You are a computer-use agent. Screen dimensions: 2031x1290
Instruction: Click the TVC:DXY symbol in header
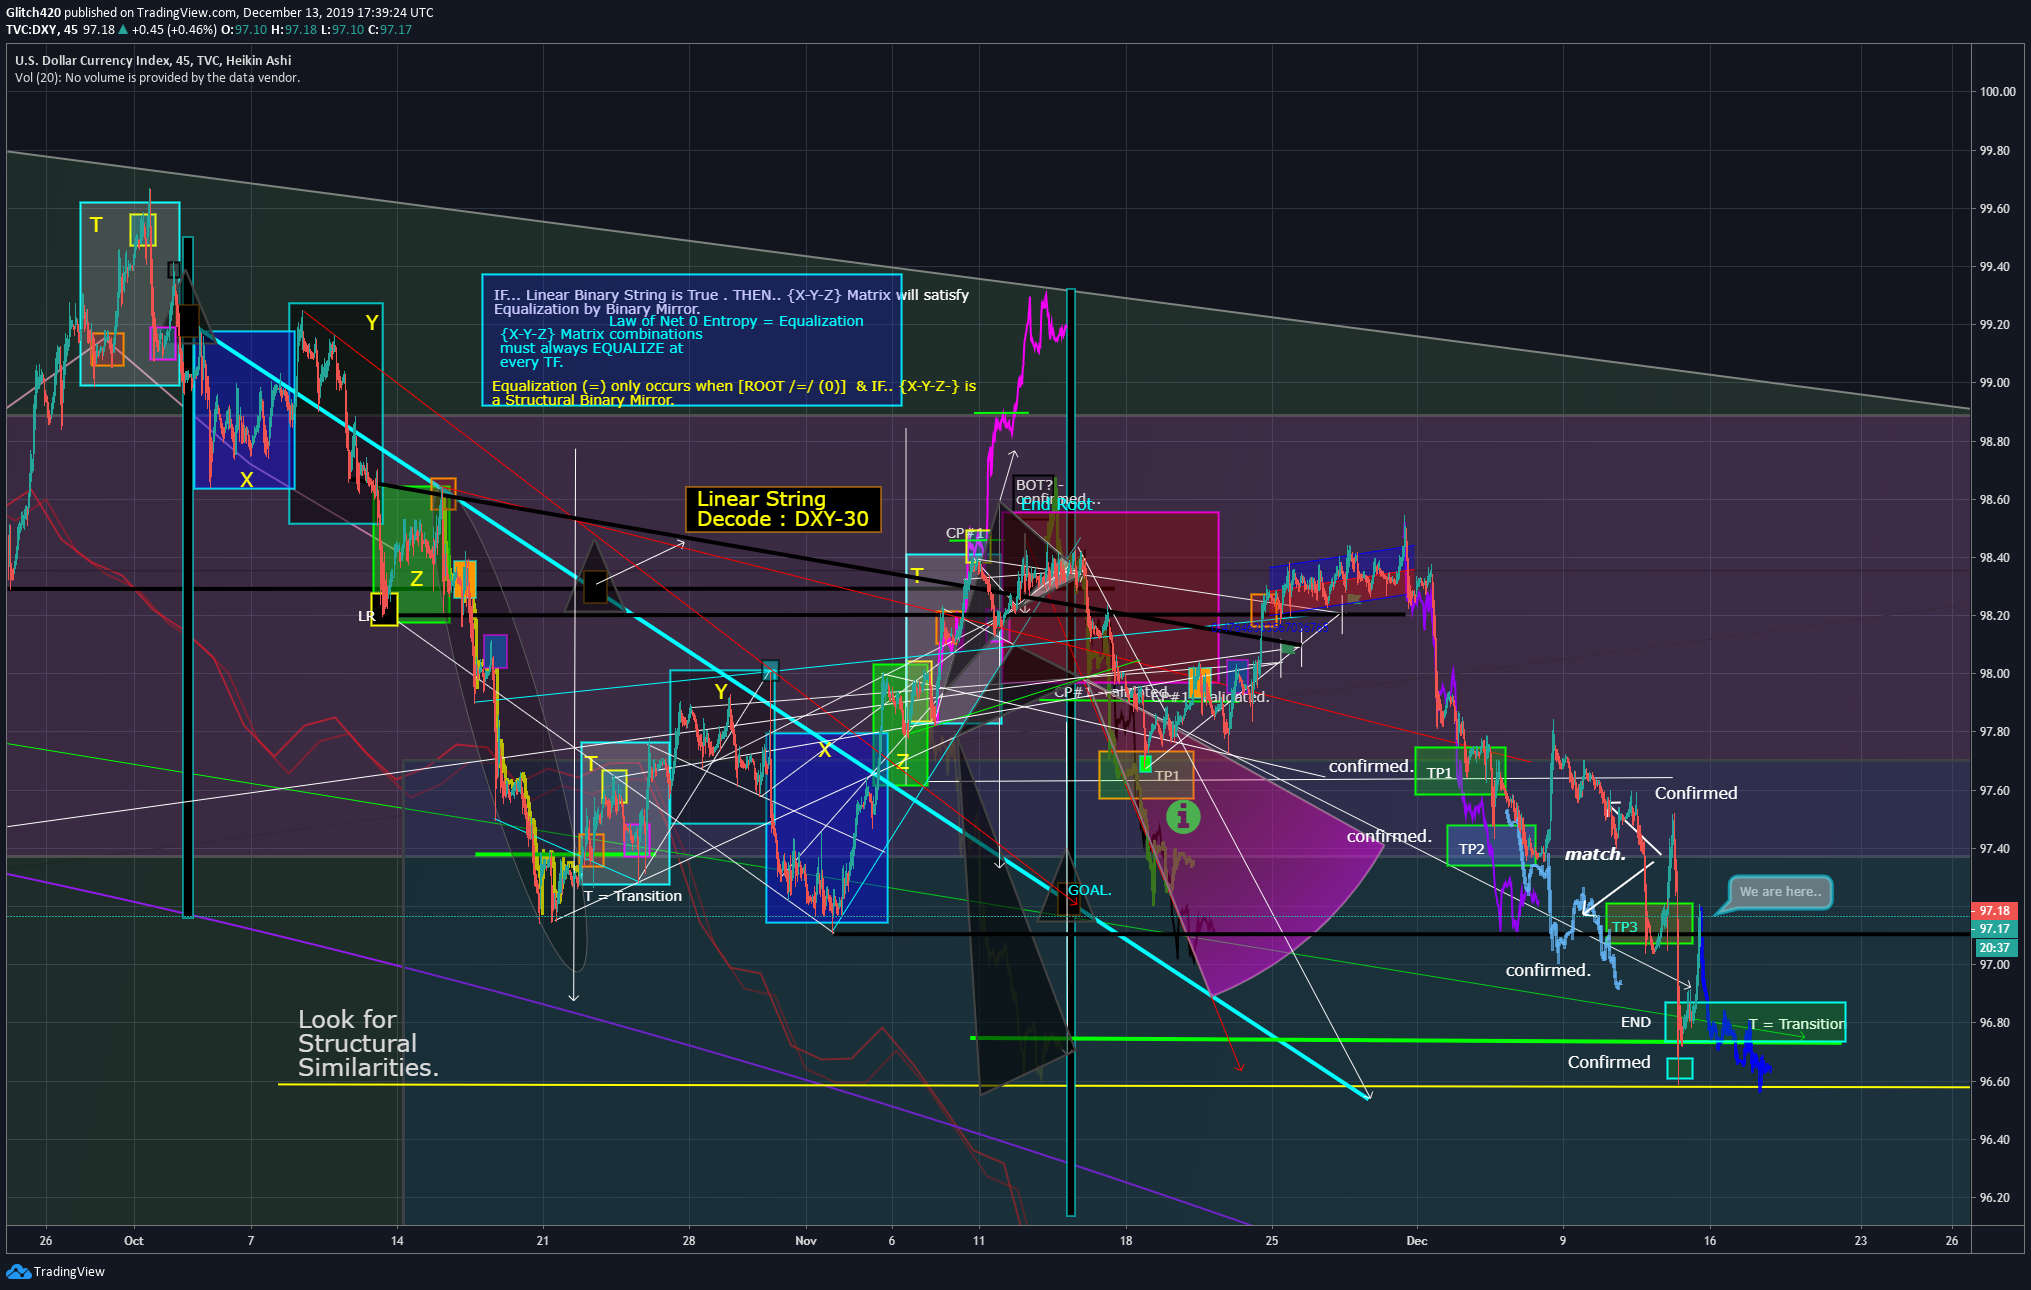[x=31, y=29]
